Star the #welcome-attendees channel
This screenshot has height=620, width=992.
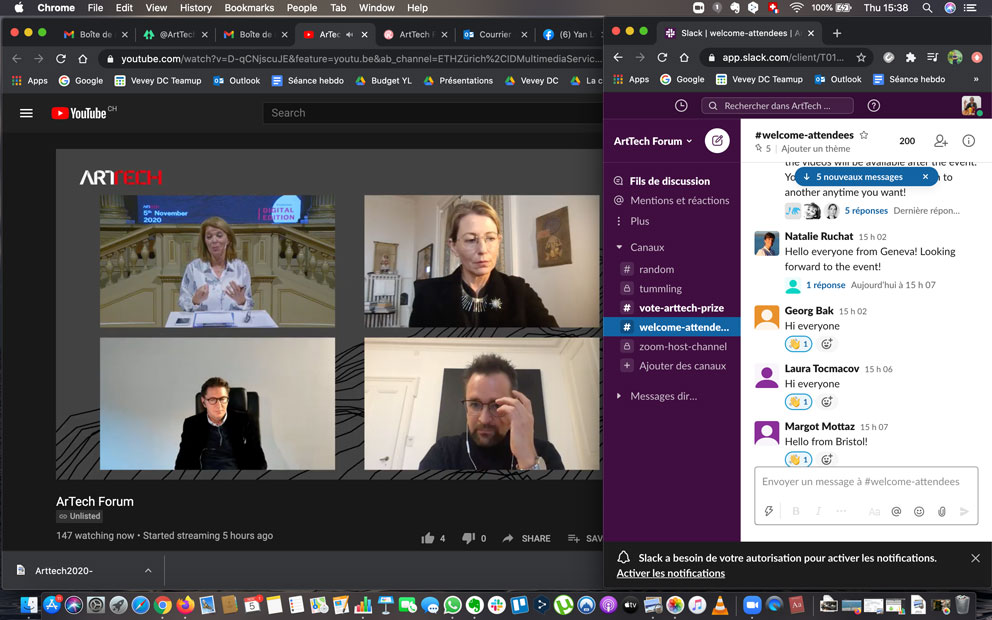click(864, 135)
